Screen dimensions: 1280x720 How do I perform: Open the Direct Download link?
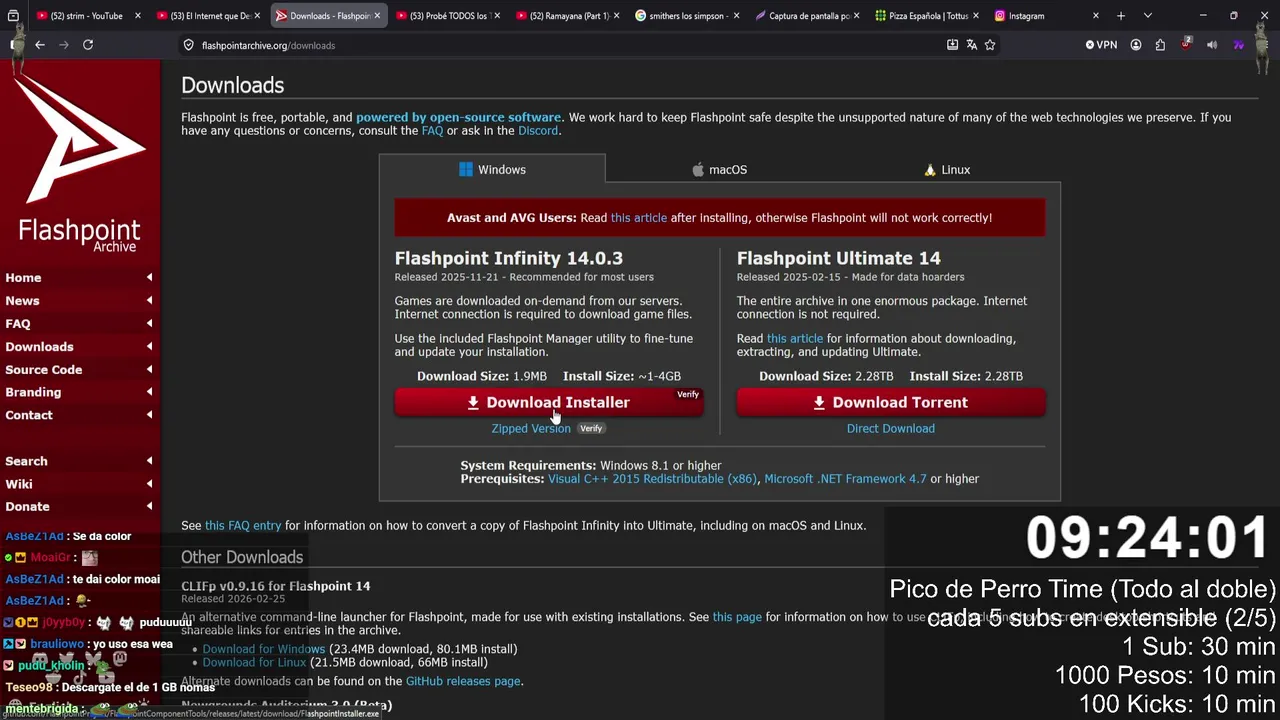[x=891, y=429]
